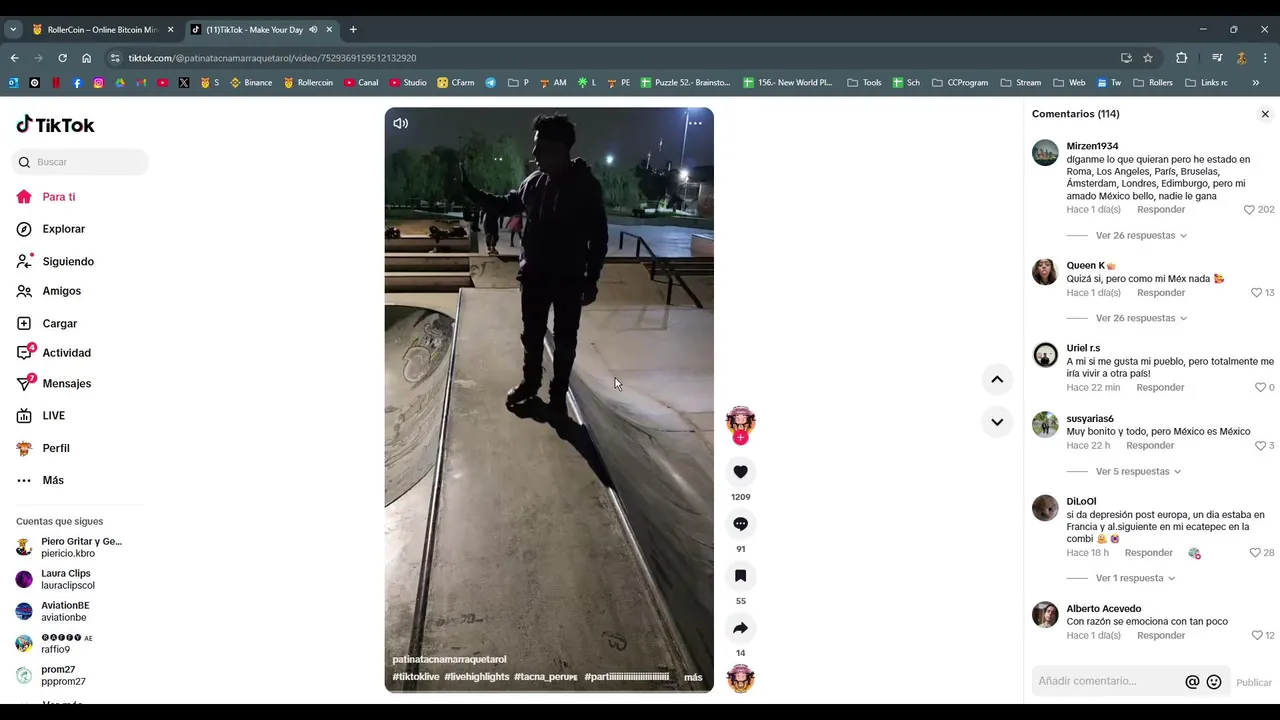This screenshot has height=720, width=1280.
Task: Open the creator's avatar beside the video
Action: (x=740, y=420)
